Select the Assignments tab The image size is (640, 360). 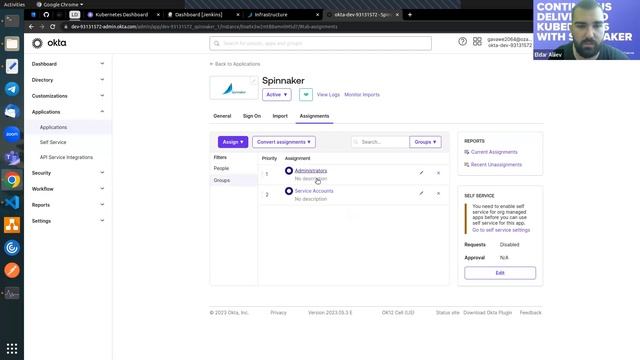(x=314, y=116)
